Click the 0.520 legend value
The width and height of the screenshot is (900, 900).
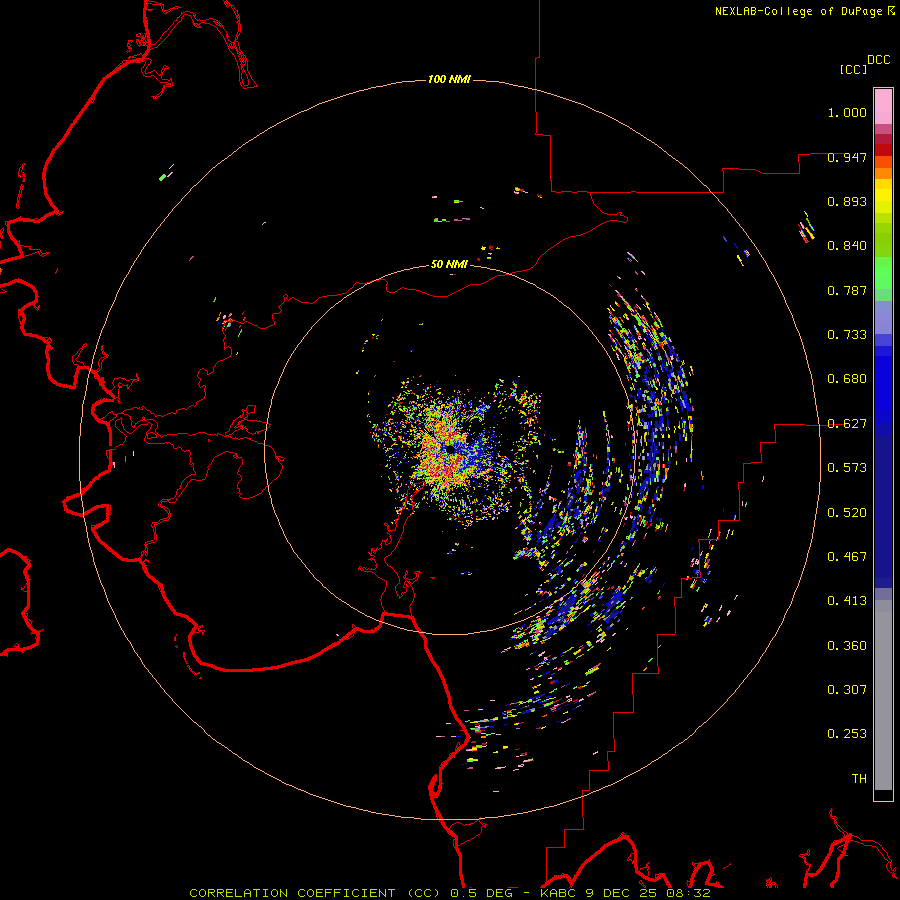[847, 513]
